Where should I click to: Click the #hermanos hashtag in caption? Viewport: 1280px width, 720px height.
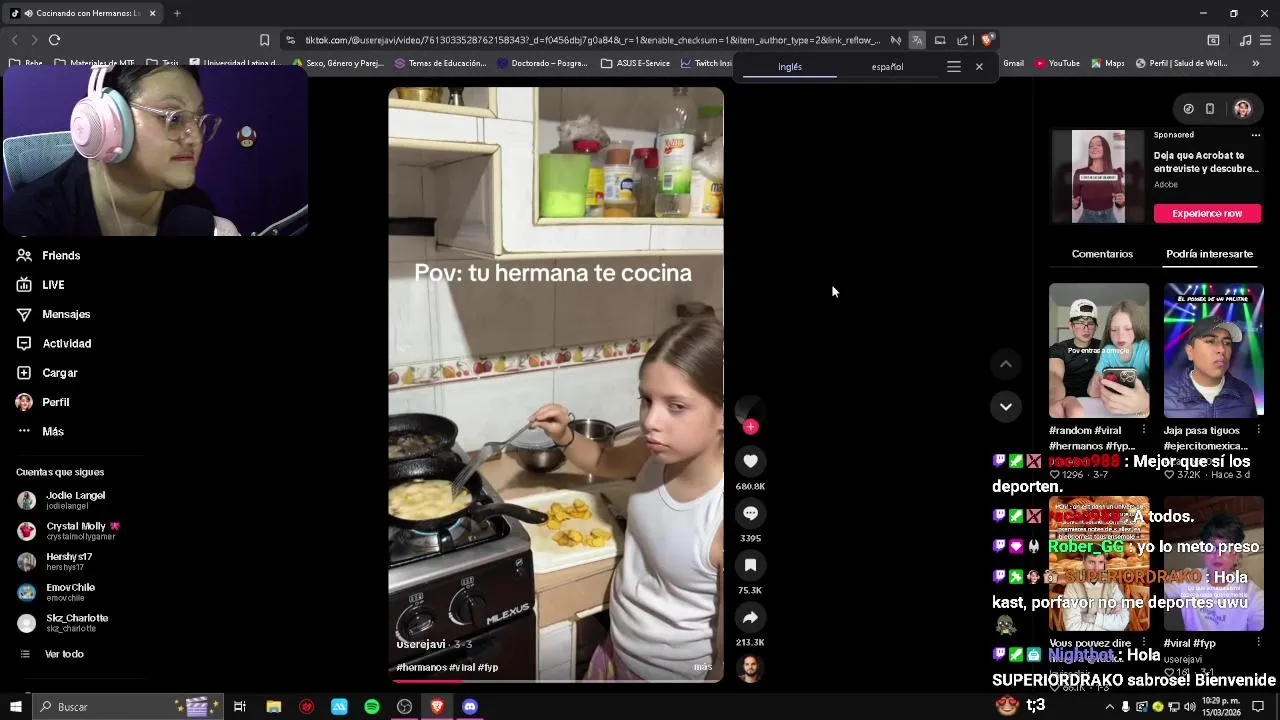(421, 667)
